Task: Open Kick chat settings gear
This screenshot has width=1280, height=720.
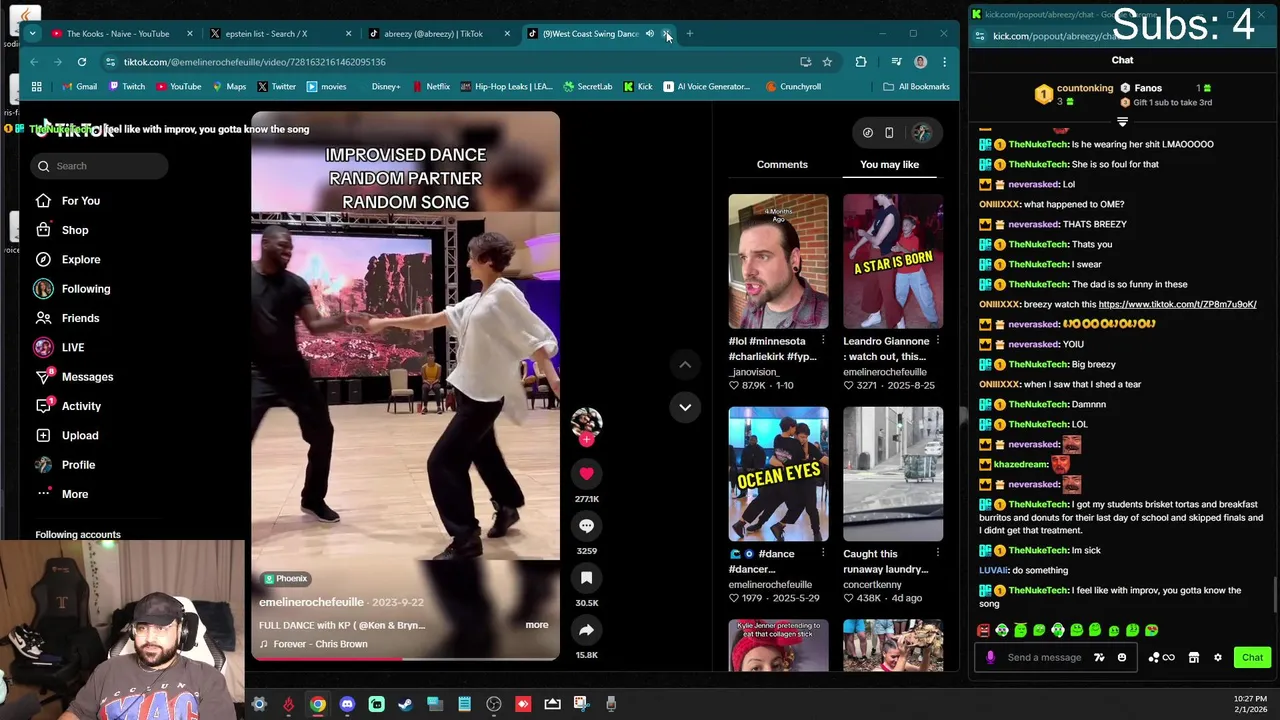Action: [1217, 658]
